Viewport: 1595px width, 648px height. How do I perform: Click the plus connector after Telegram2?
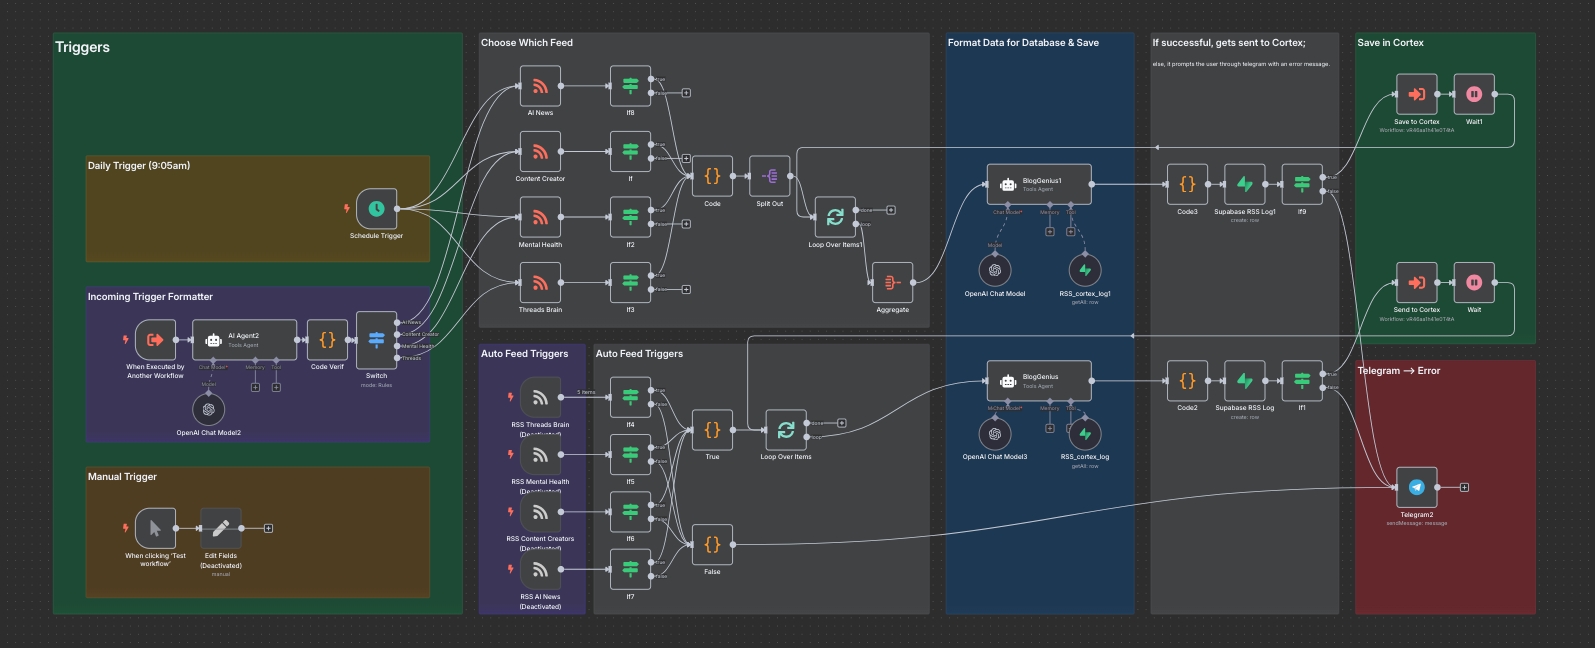point(1464,487)
